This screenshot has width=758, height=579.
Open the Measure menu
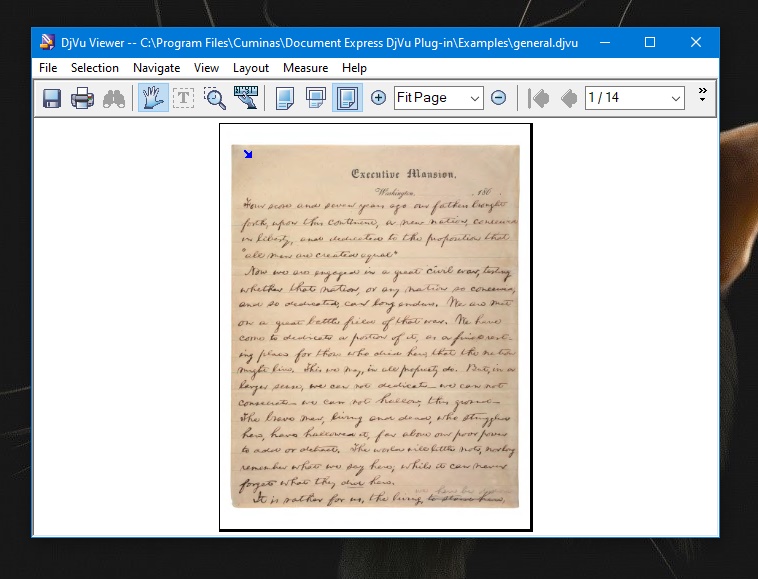306,68
